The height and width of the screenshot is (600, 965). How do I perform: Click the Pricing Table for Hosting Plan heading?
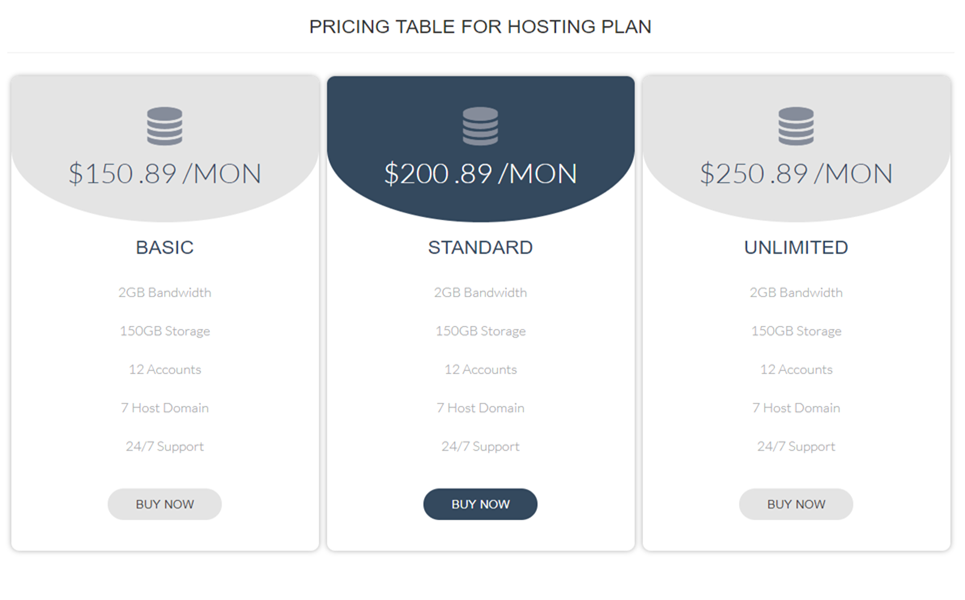tap(480, 26)
